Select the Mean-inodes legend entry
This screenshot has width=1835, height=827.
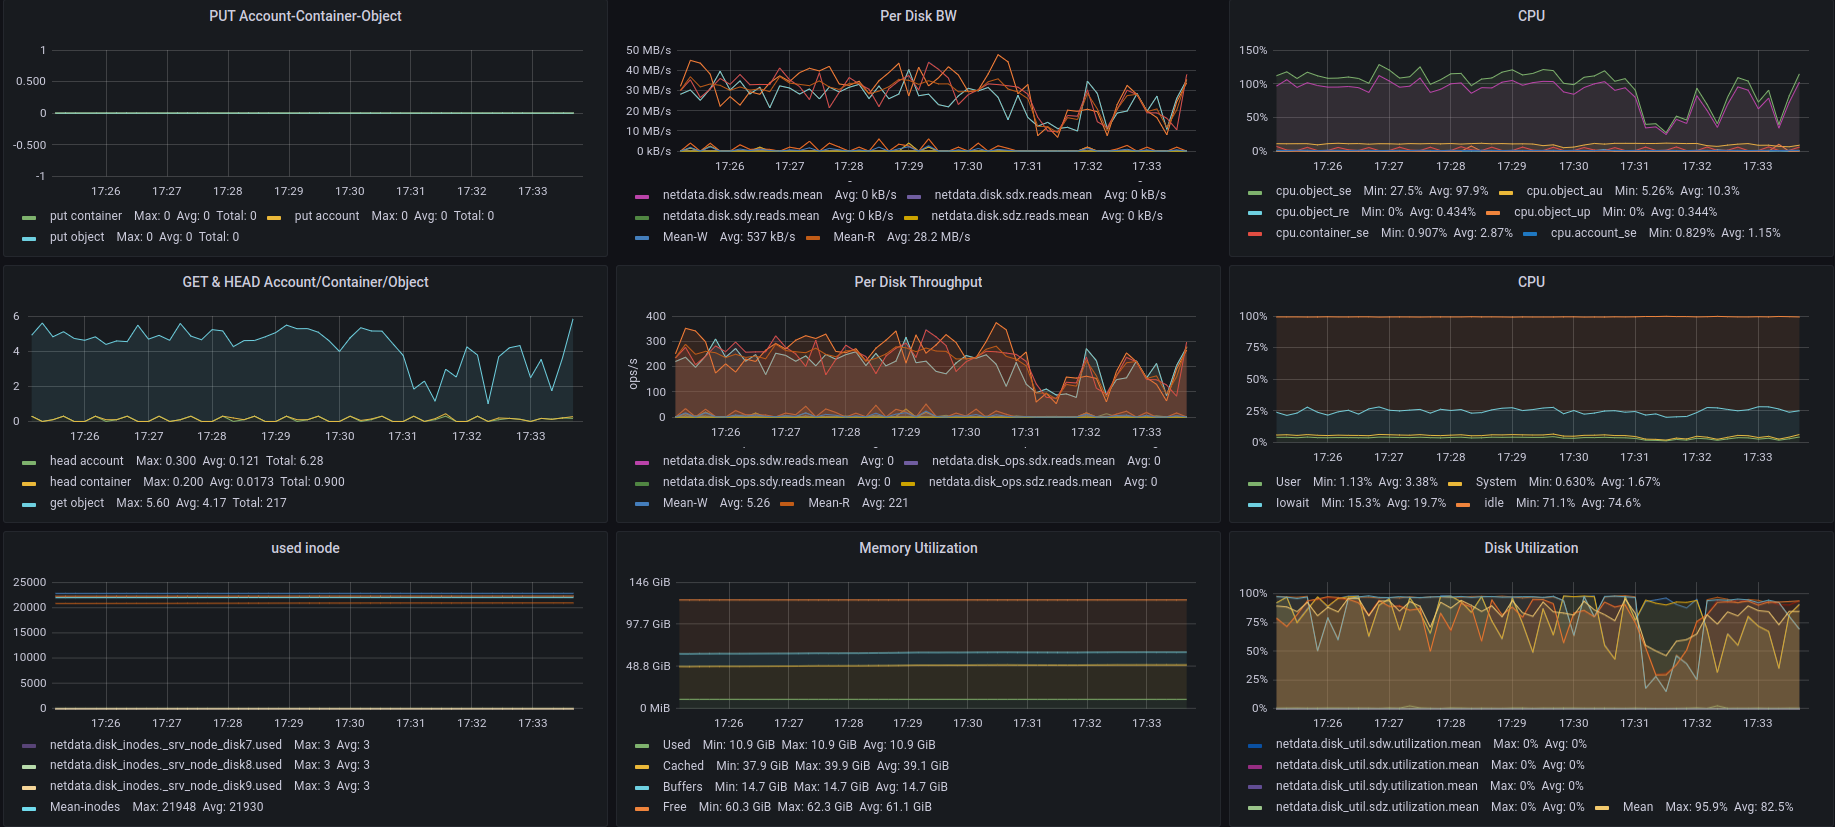85,807
